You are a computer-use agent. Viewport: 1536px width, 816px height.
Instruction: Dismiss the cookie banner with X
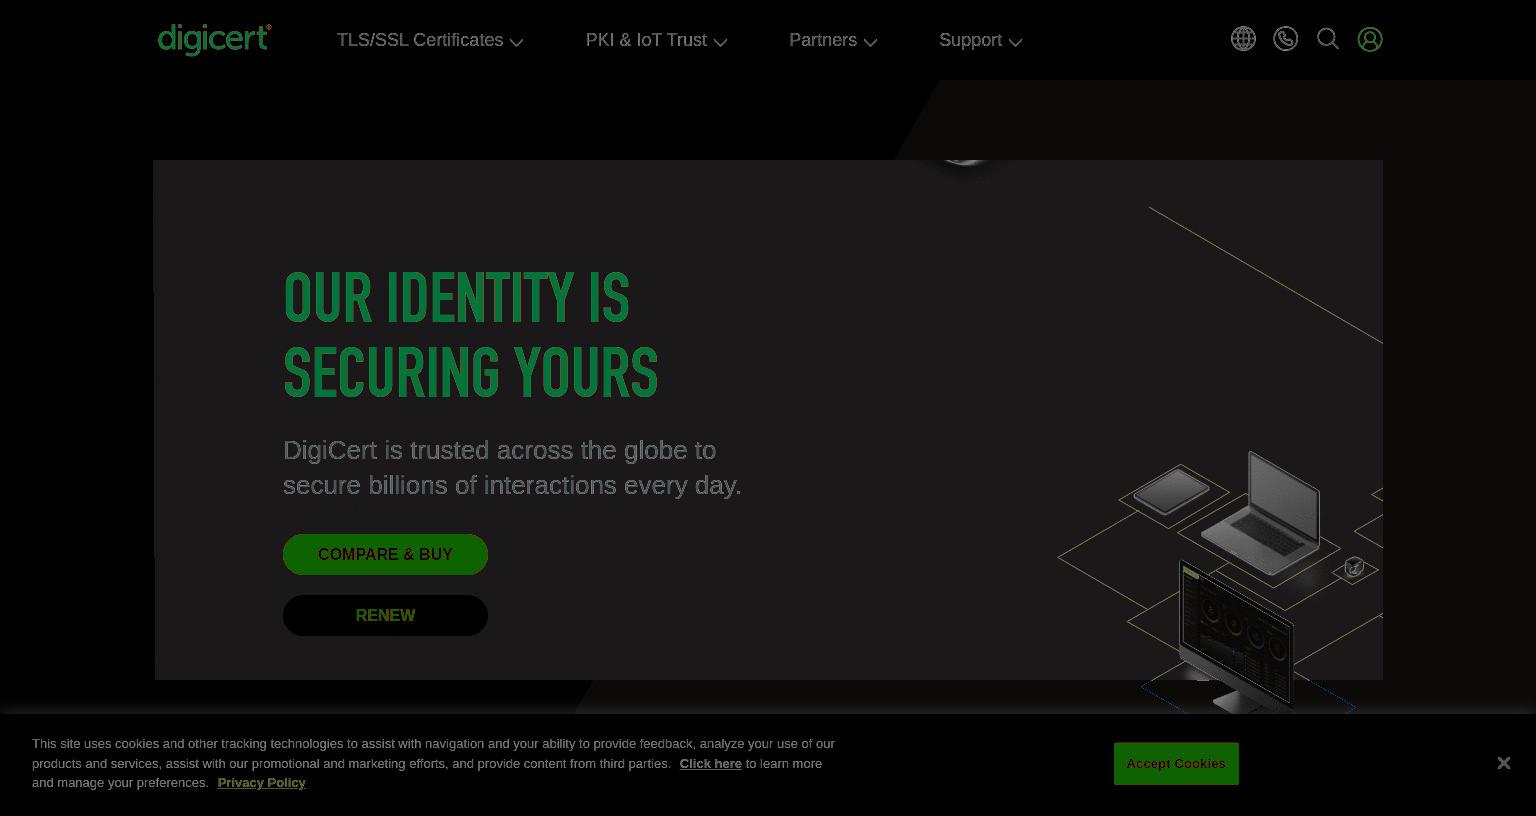coord(1503,763)
